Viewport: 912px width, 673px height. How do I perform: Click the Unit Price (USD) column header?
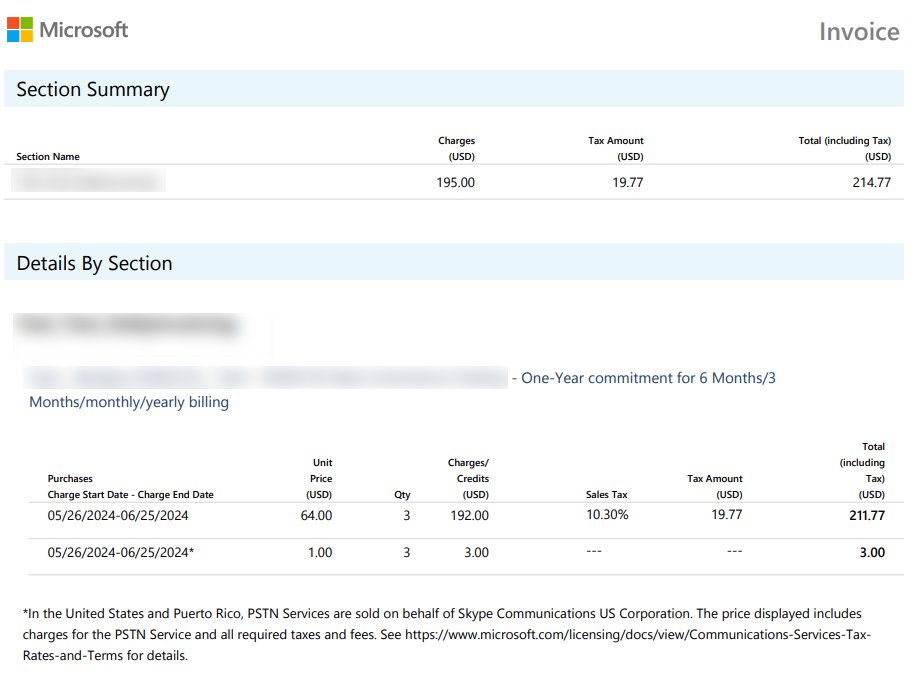[319, 479]
